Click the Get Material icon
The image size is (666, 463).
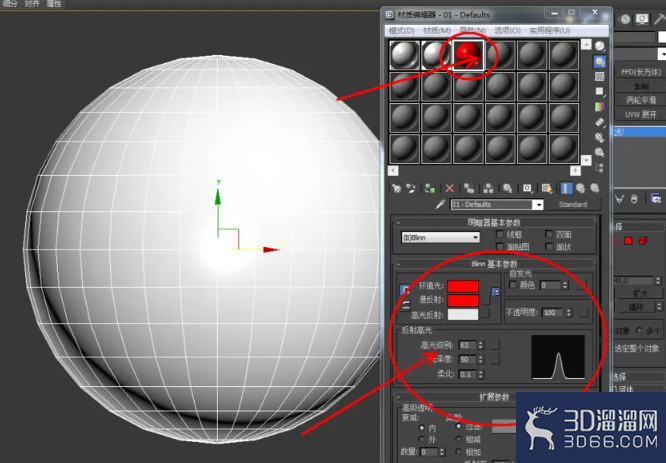(396, 188)
